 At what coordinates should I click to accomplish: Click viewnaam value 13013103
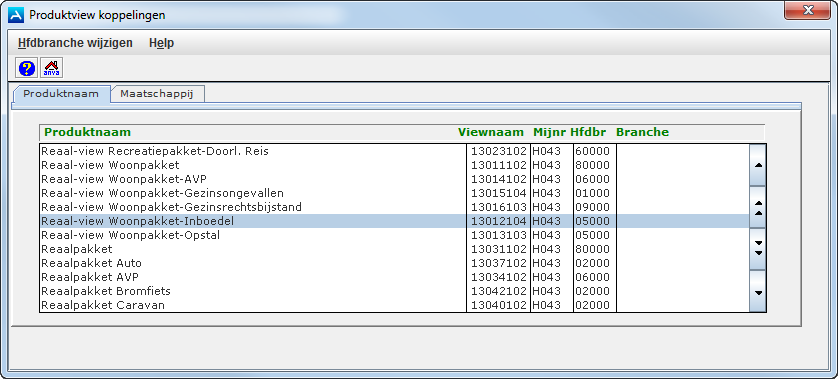tap(499, 235)
